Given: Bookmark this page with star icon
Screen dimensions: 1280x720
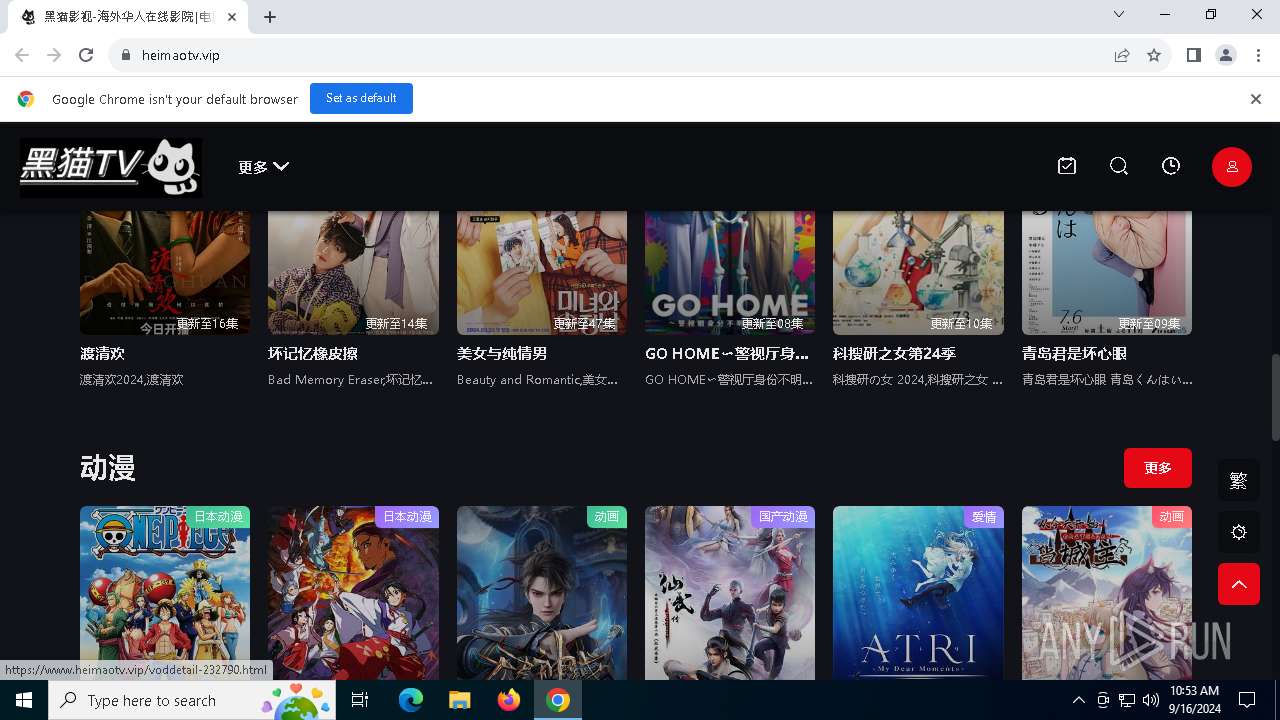Looking at the screenshot, I should 1154,55.
